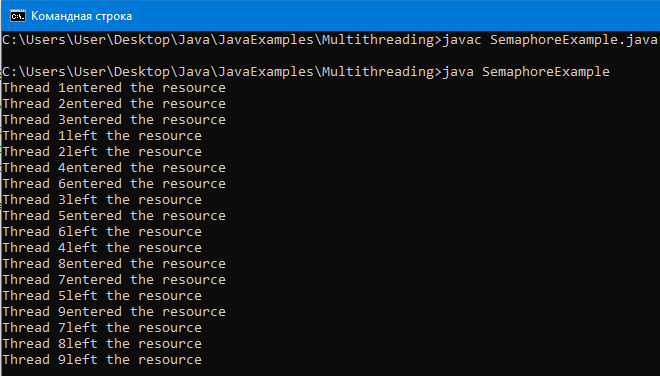Click the Thread 2left the resource line
Image resolution: width=660 pixels, height=376 pixels.
(102, 152)
